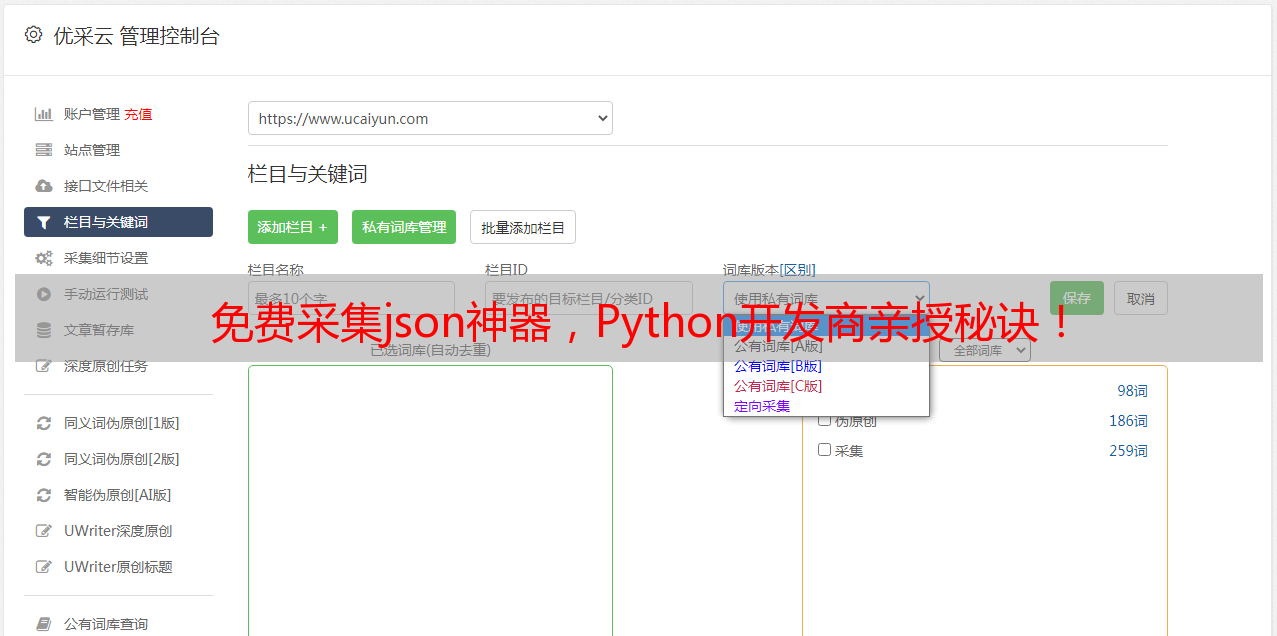Click refresh icon of 智能伪原创[AI版]
The height and width of the screenshot is (636, 1277).
coord(44,495)
